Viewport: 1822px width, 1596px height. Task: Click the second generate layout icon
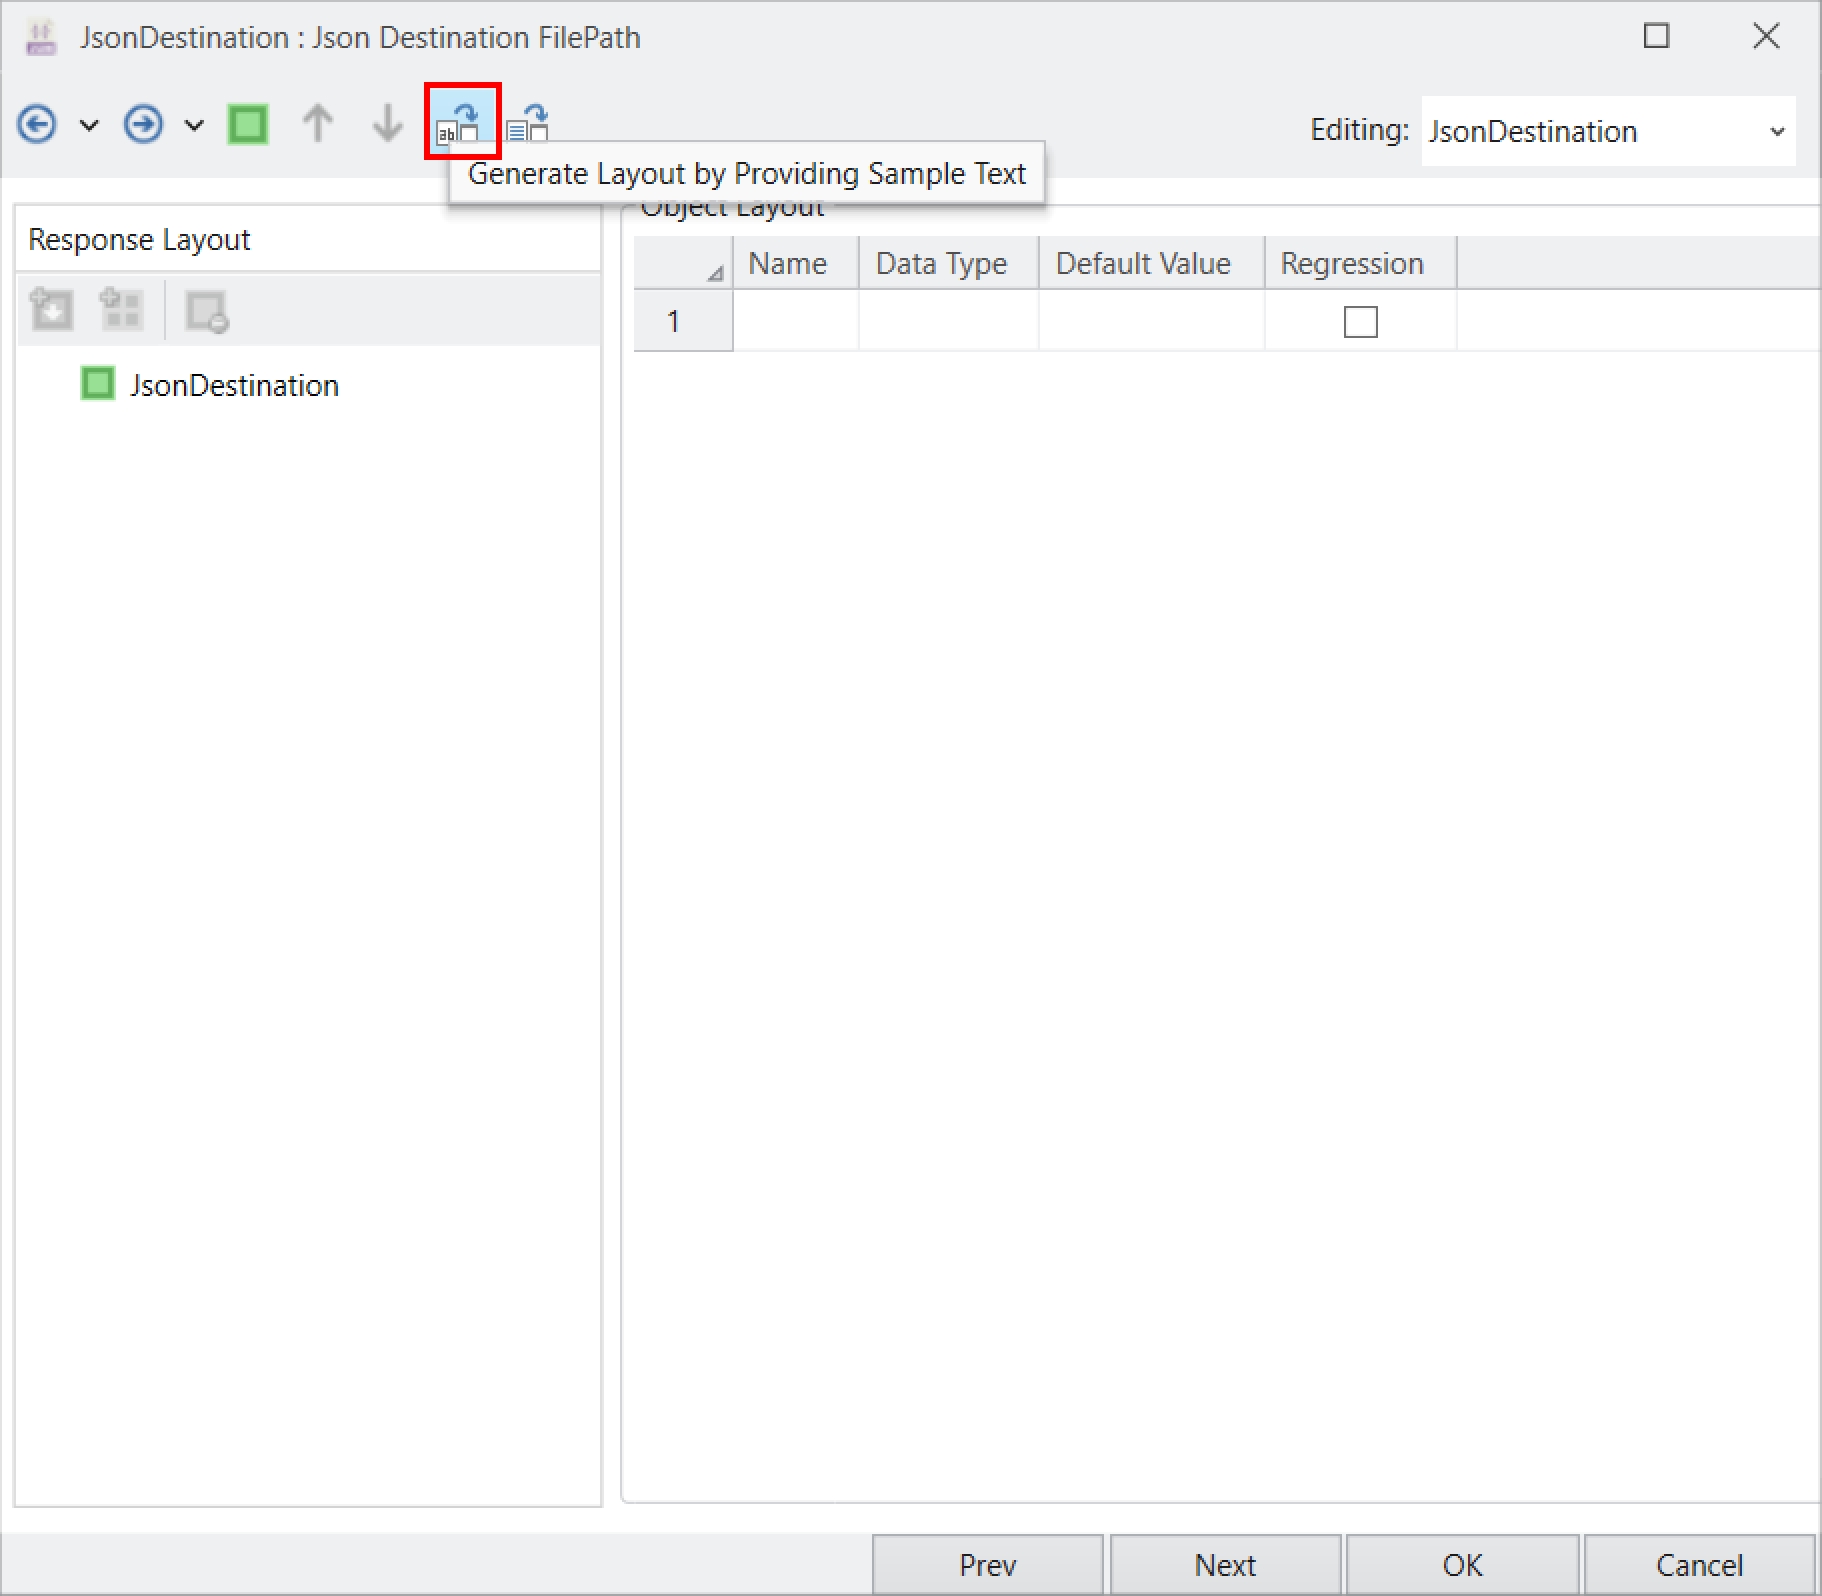pos(528,123)
